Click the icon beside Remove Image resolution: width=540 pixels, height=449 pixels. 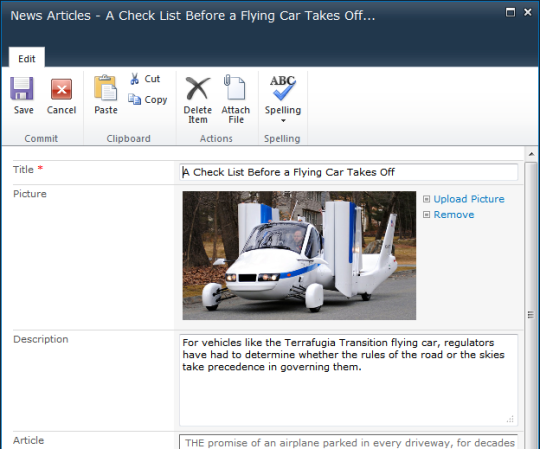(x=426, y=215)
